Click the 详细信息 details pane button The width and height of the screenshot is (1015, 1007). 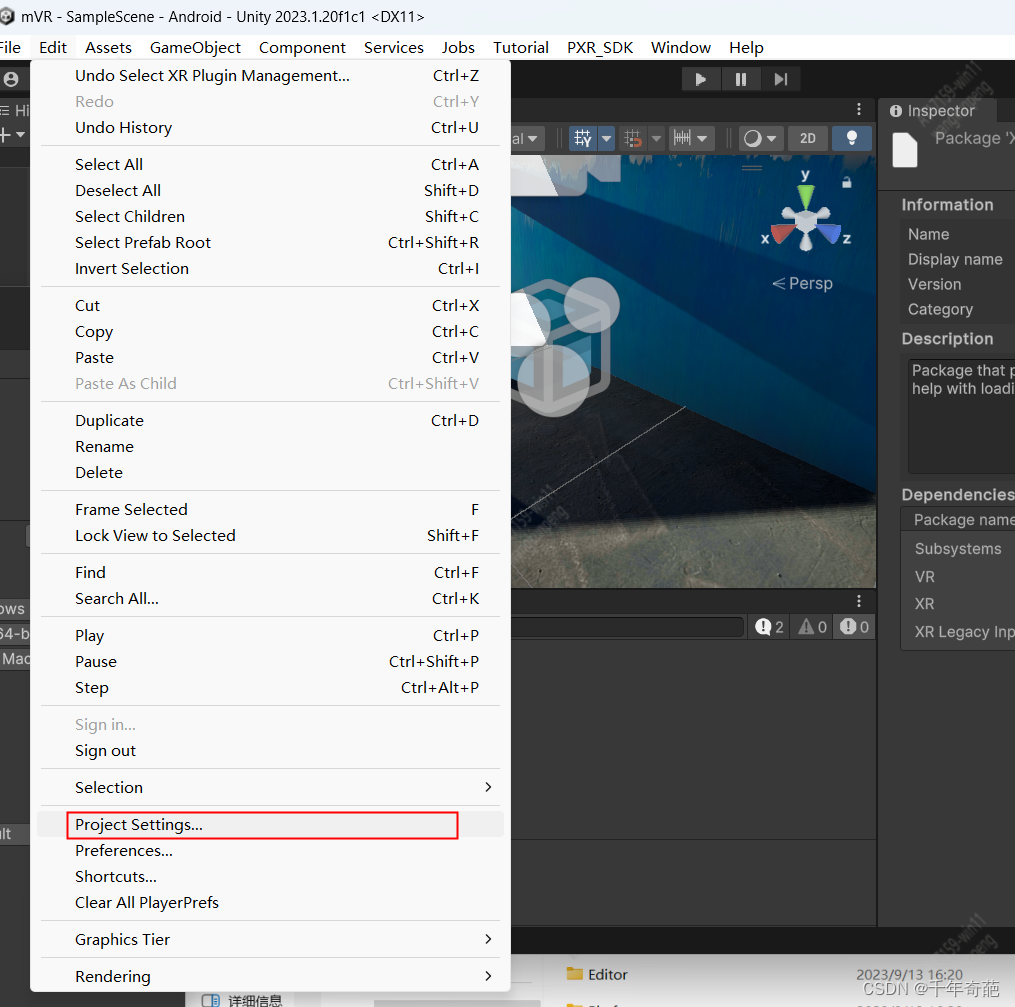(x=242, y=1000)
